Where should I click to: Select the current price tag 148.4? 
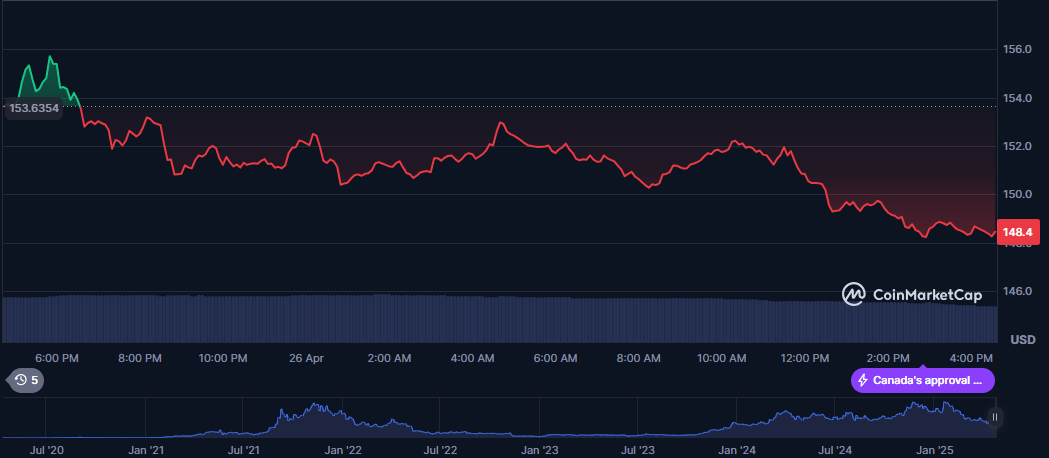[x=1018, y=232]
